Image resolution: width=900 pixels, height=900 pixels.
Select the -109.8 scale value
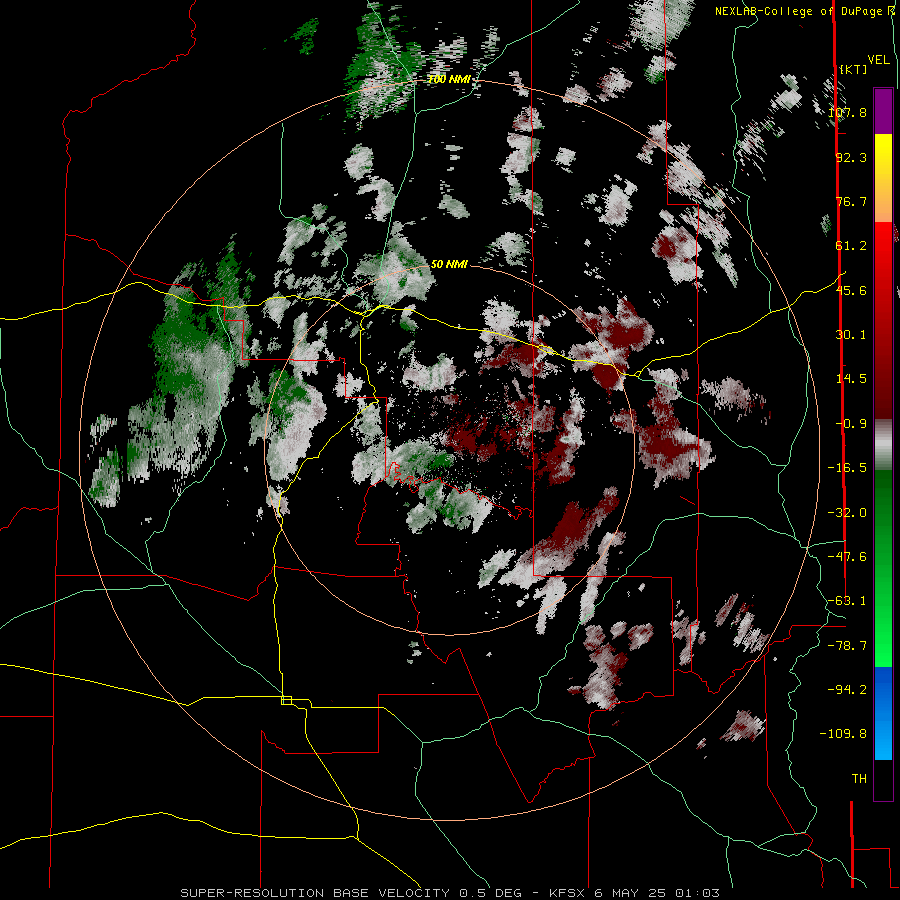coord(843,734)
